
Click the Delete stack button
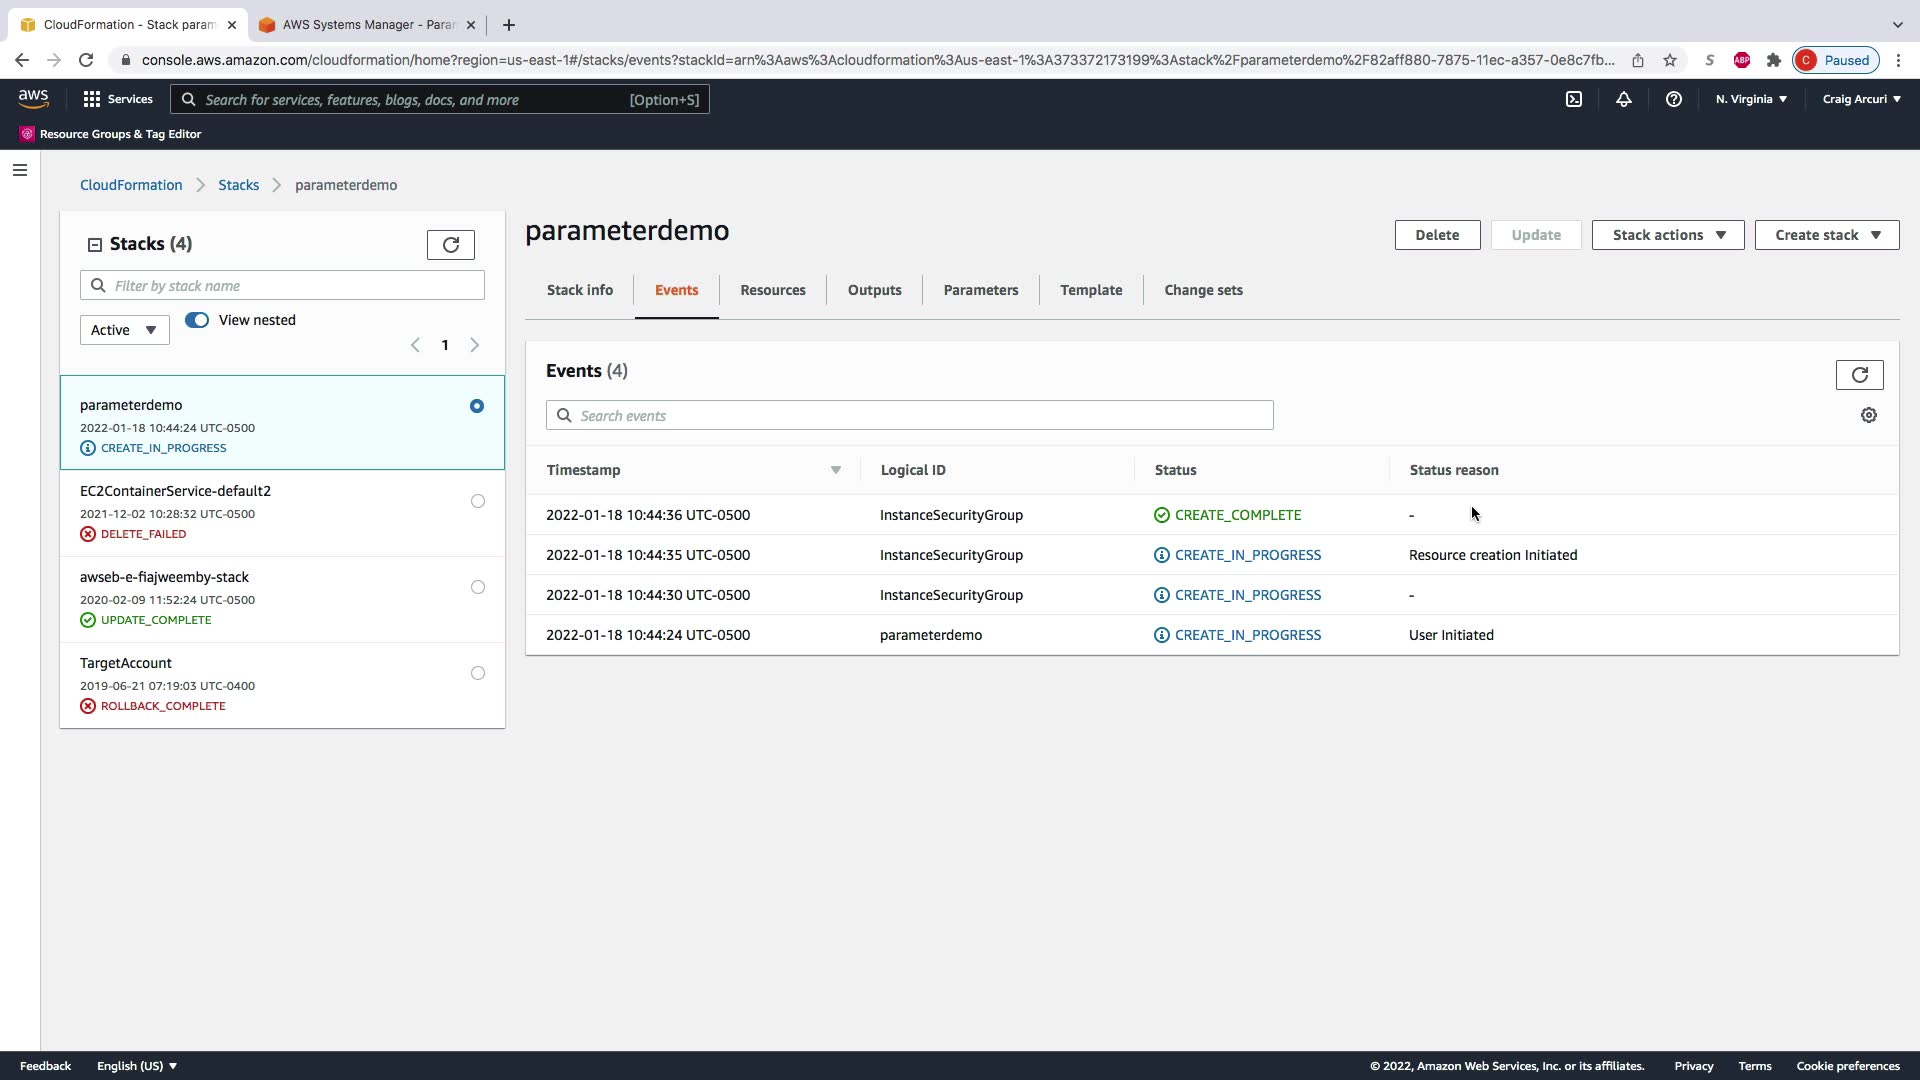1437,235
